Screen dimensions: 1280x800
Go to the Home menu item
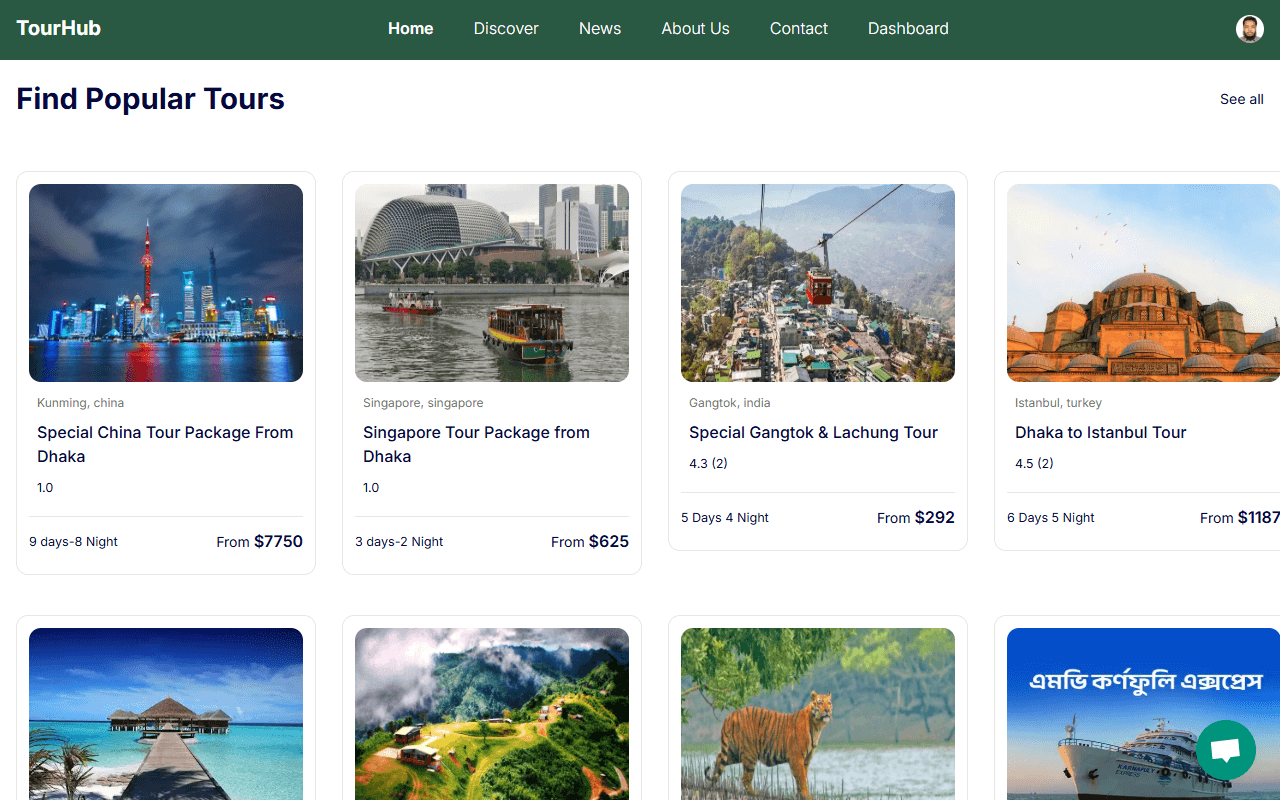coord(410,29)
